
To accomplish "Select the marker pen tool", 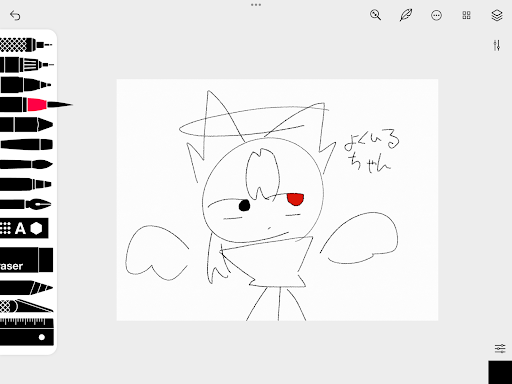I will (x=26, y=85).
